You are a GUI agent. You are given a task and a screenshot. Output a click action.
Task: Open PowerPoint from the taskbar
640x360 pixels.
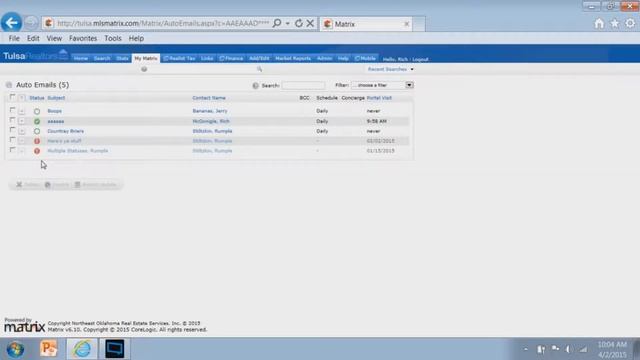coord(49,349)
